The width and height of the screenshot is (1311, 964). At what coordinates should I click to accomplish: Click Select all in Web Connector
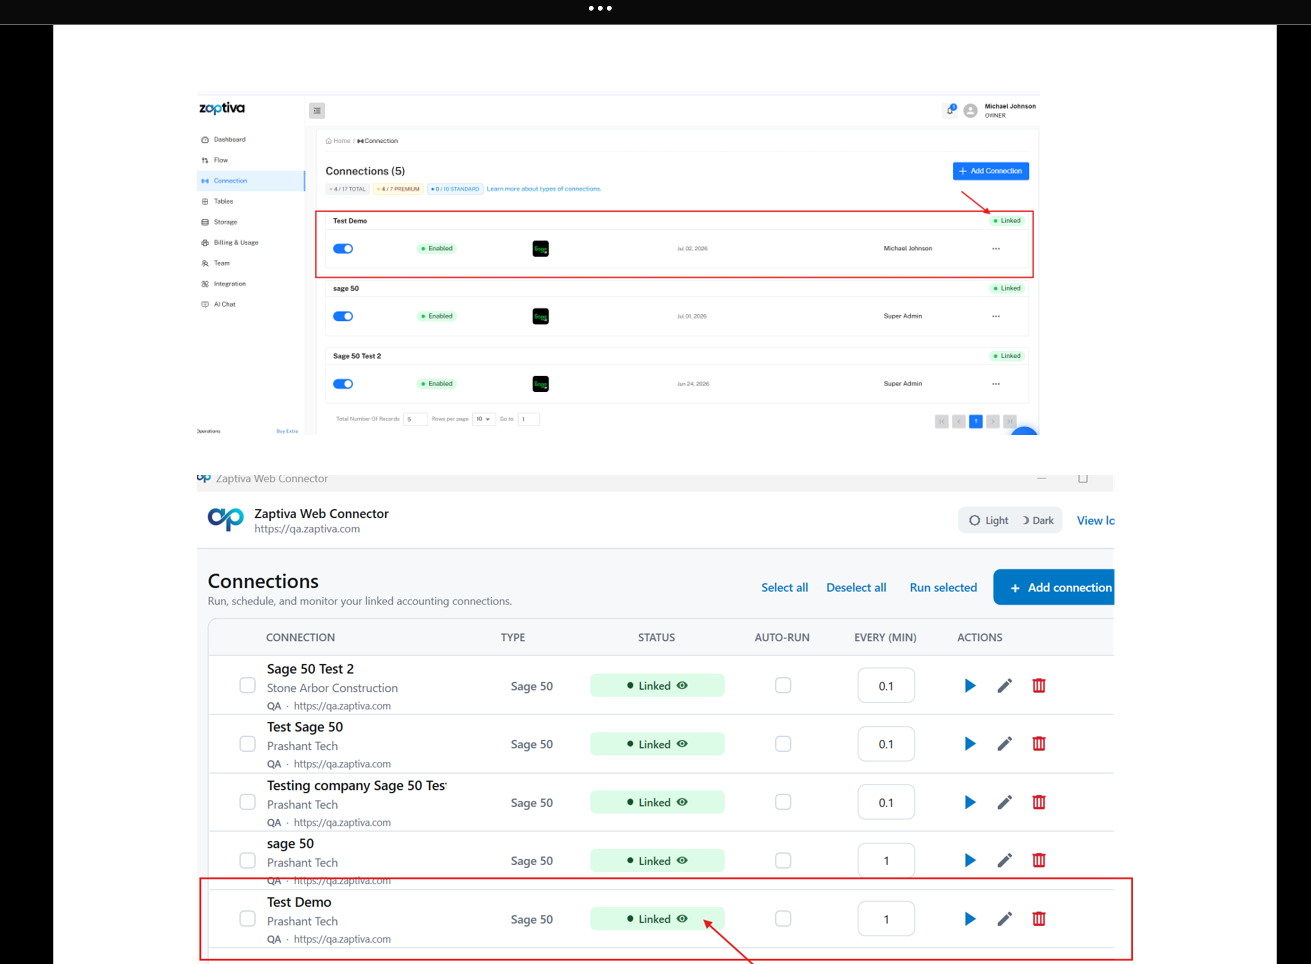pyautogui.click(x=785, y=588)
